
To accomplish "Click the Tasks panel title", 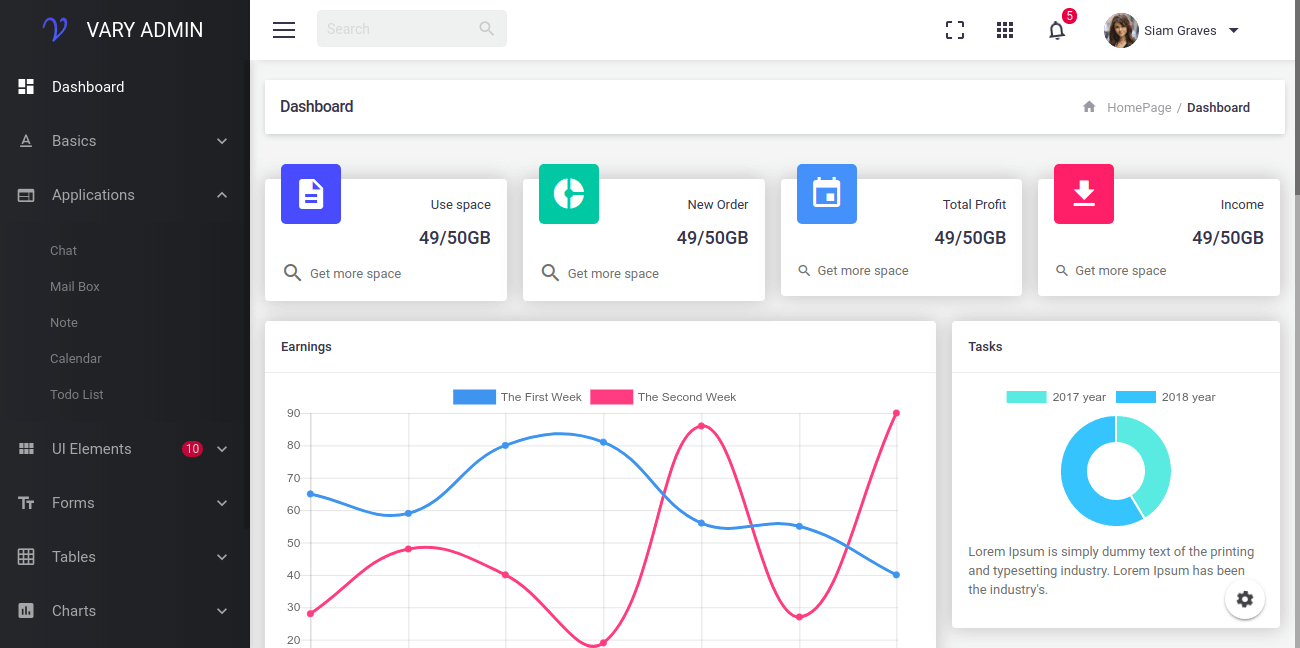I will tap(985, 347).
